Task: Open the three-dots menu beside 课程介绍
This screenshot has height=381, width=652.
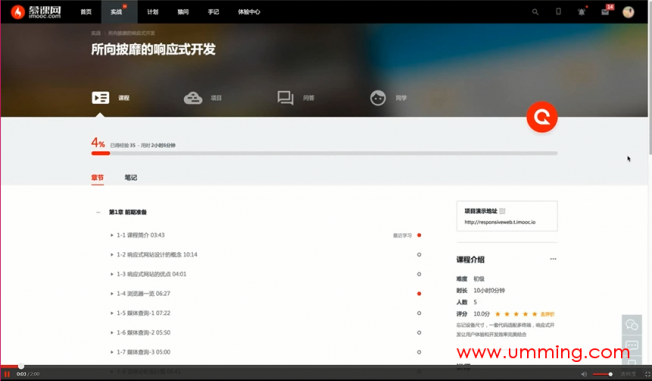Action: click(x=553, y=259)
